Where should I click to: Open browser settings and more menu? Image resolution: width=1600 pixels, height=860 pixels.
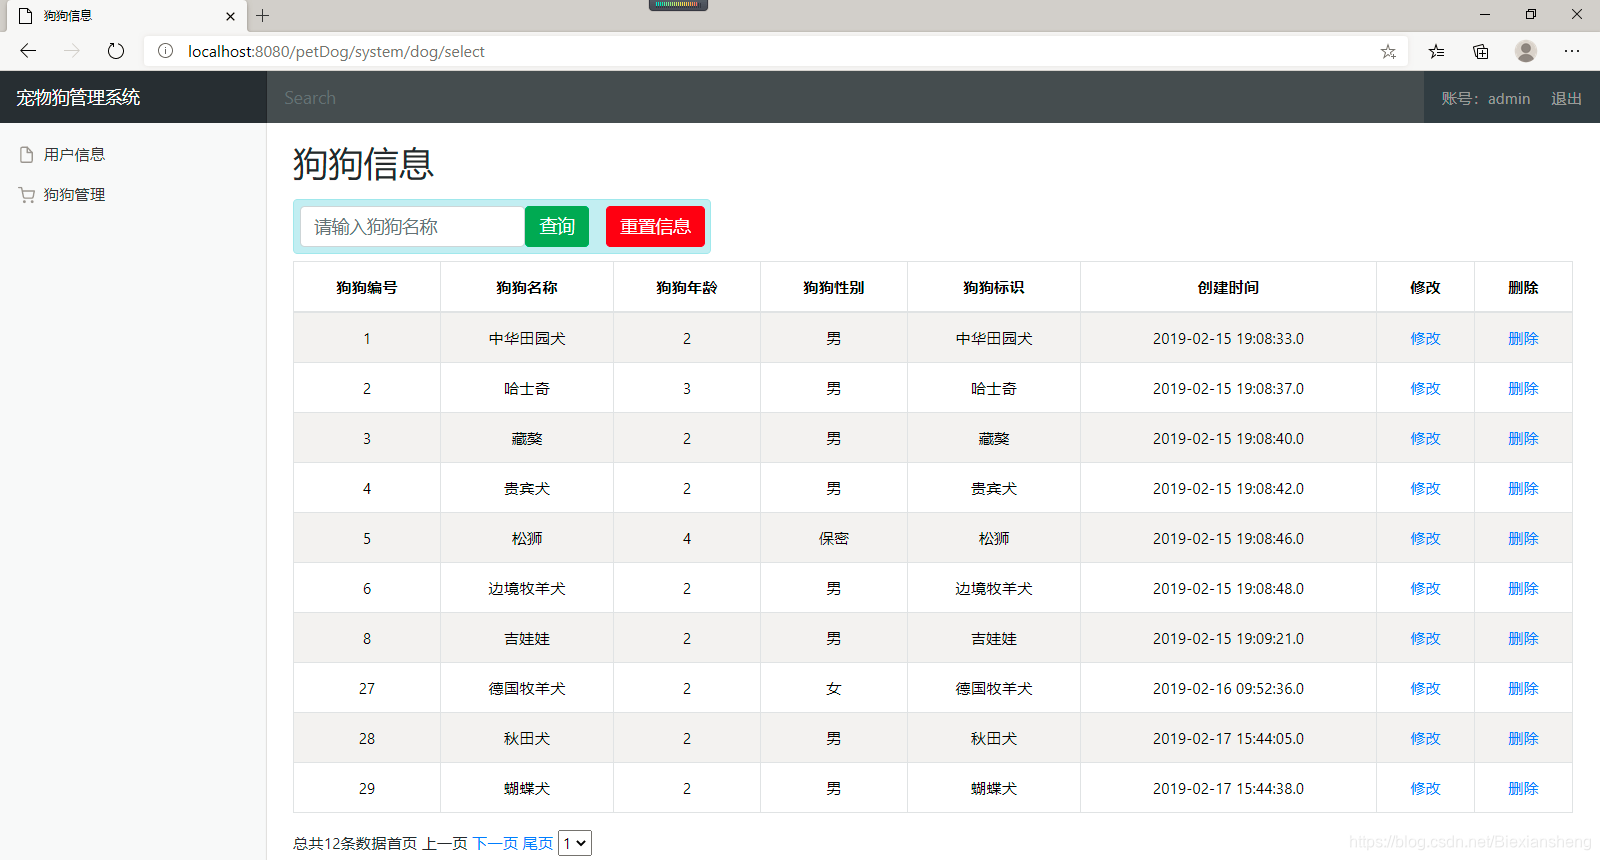tap(1572, 51)
